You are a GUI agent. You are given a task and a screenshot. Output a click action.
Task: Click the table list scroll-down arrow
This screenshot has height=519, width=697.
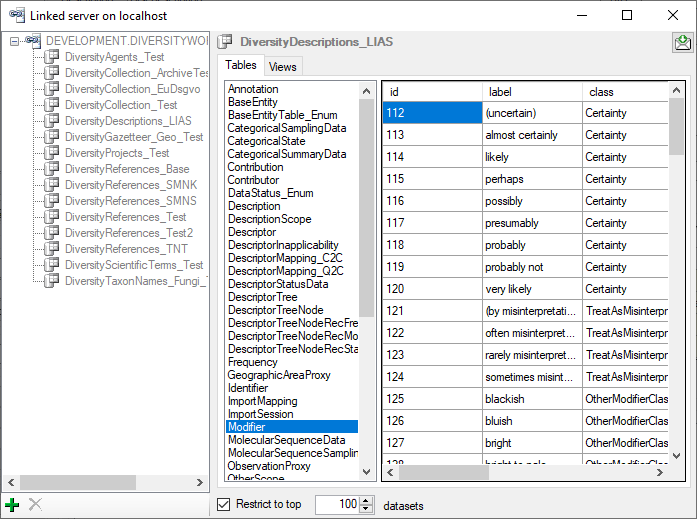tap(367, 472)
